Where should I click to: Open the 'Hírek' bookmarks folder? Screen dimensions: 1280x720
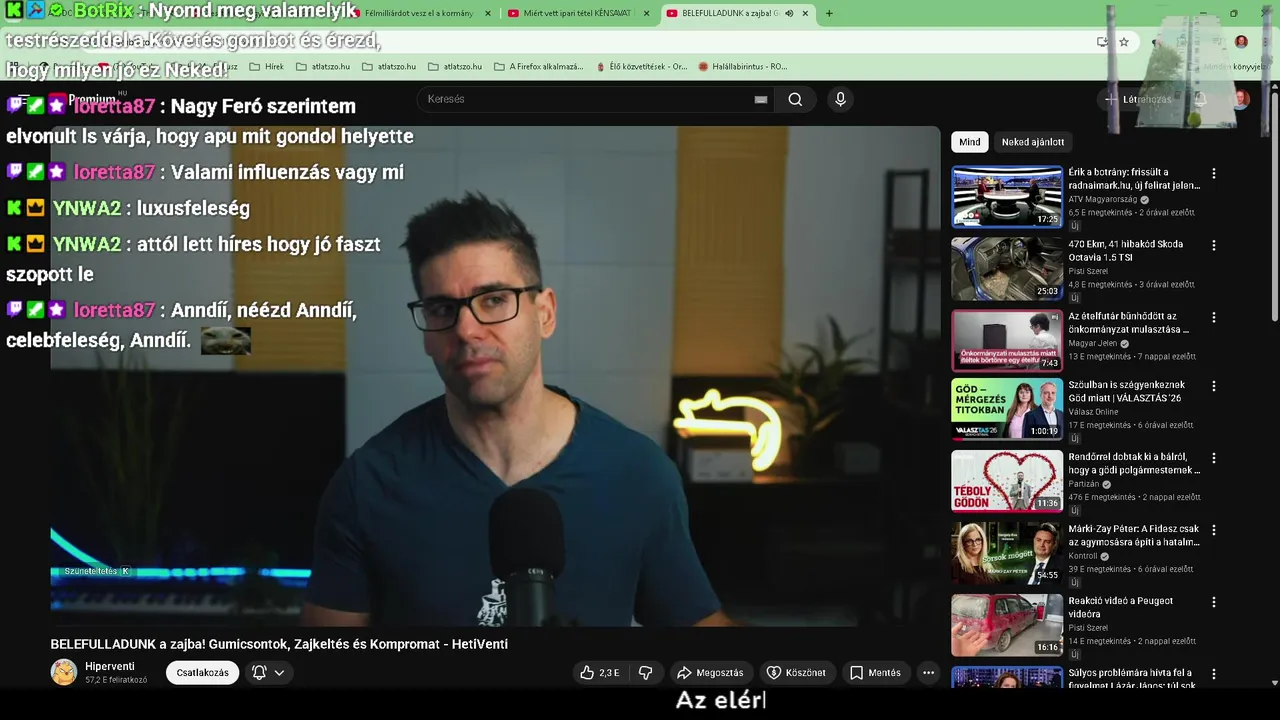pyautogui.click(x=267, y=67)
